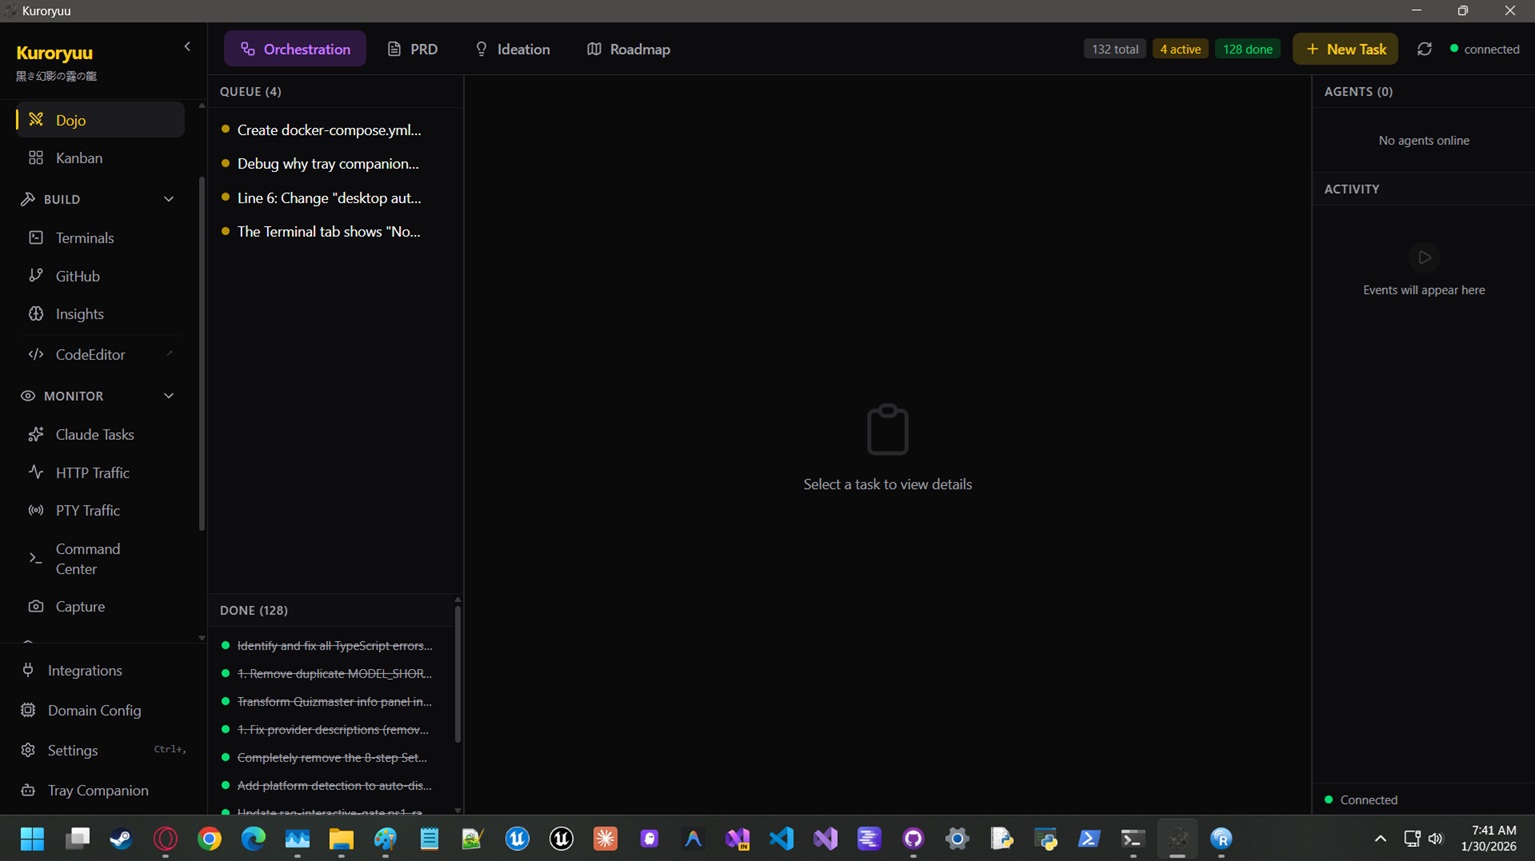Switch to the PRD tab
Viewport: 1535px width, 861px height.
tap(412, 49)
